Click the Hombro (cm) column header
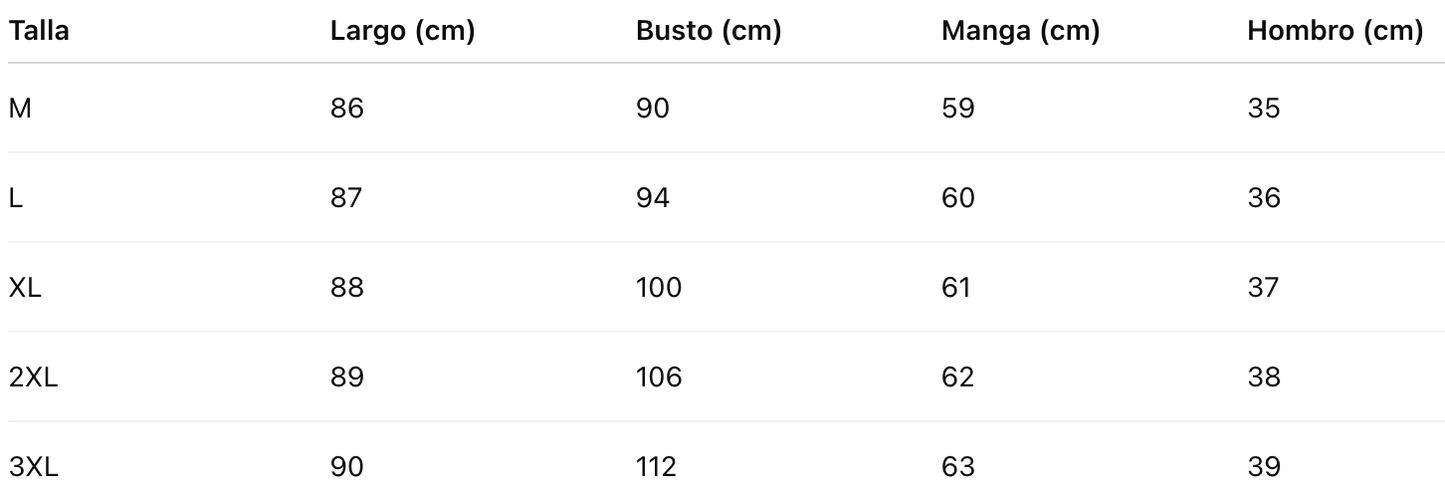Screen dimensions: 1445x498 1334,31
